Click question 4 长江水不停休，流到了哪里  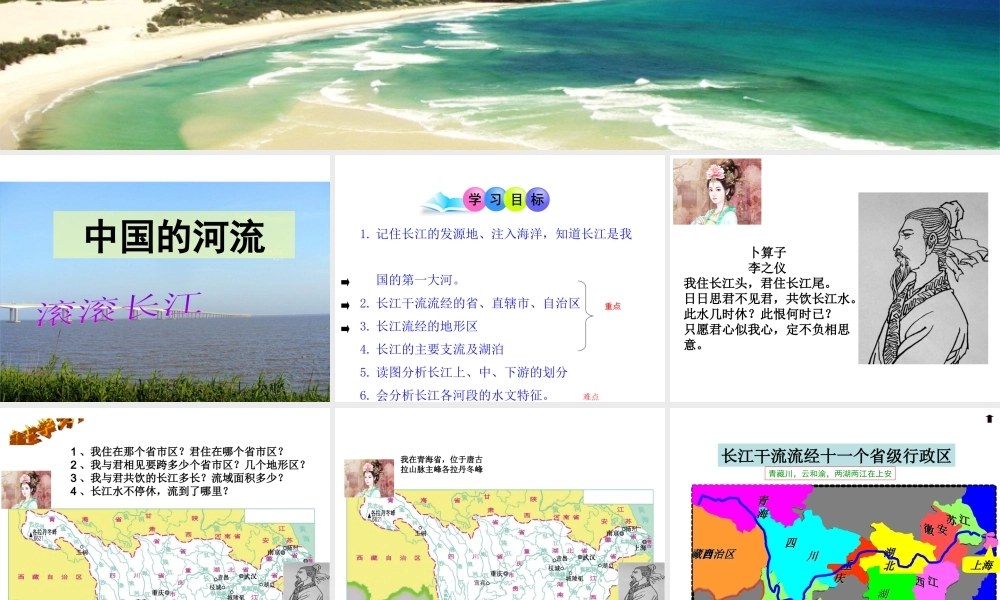tap(149, 492)
